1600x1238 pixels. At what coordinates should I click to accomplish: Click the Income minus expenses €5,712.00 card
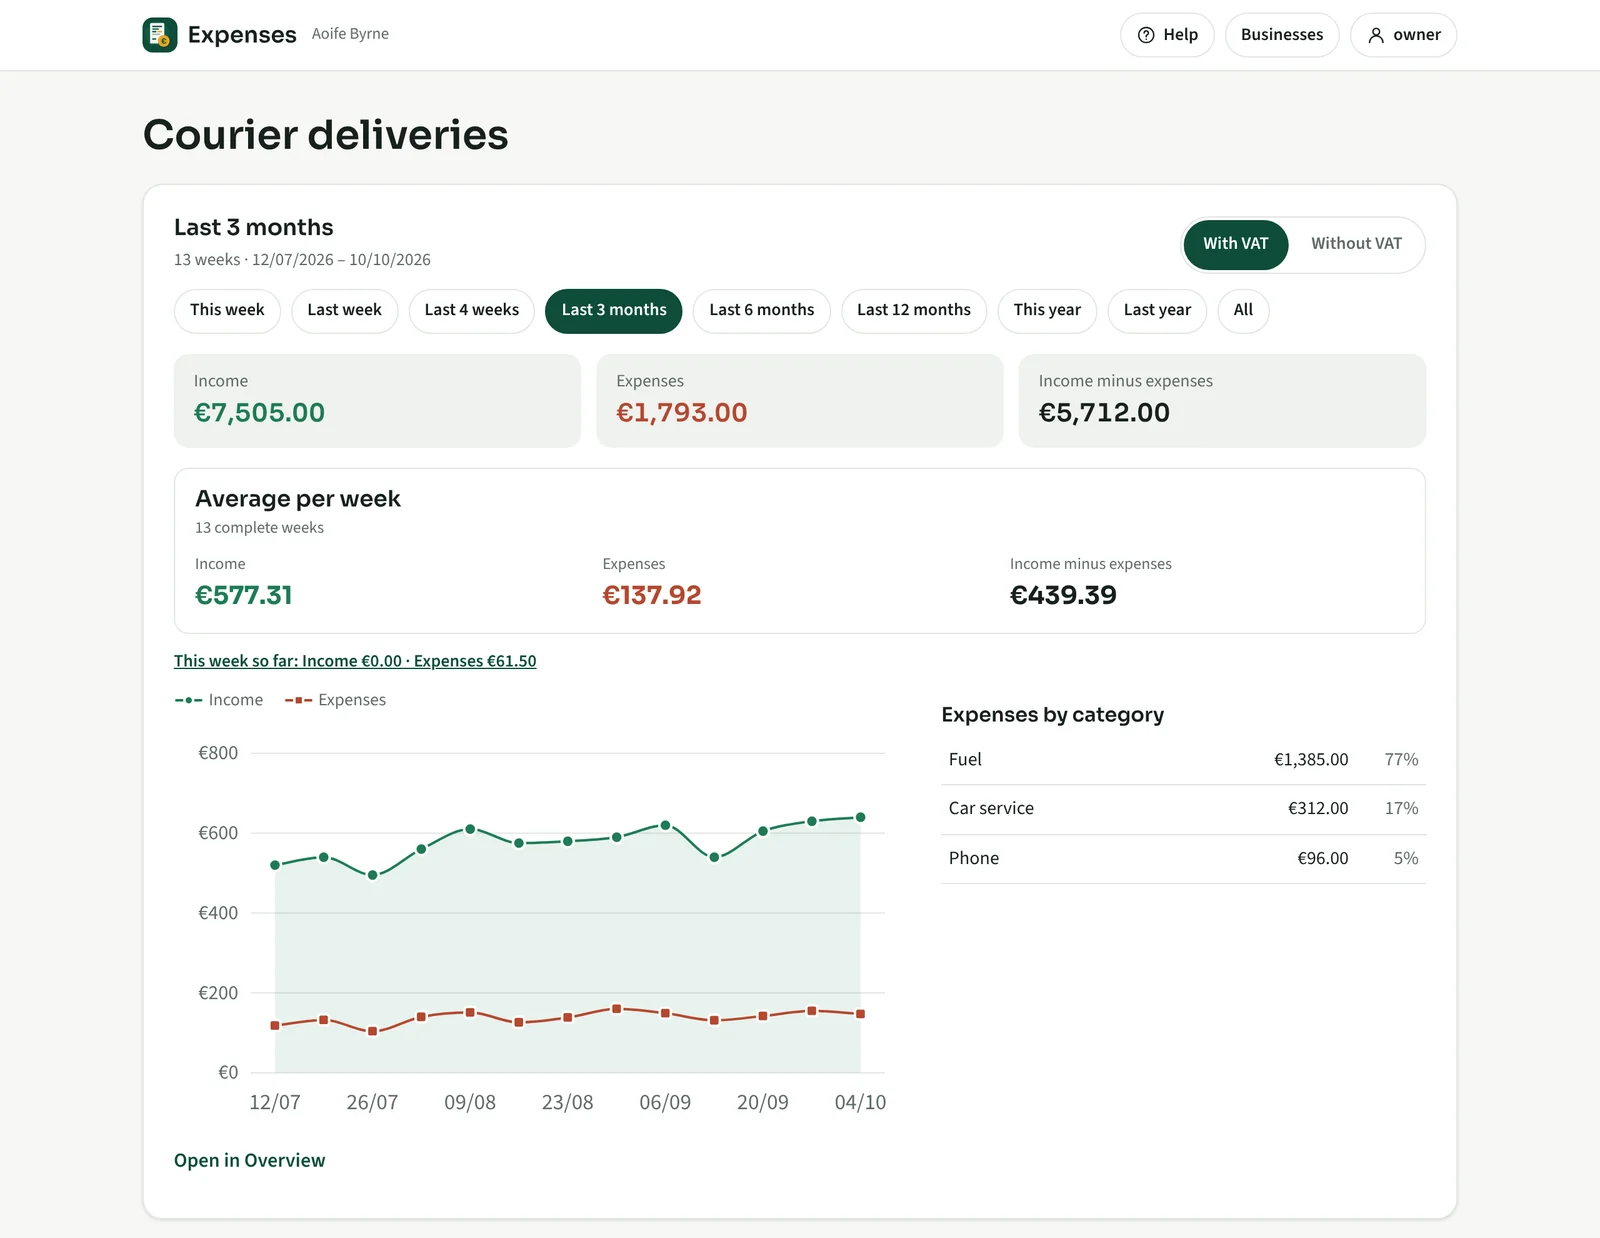(1222, 400)
